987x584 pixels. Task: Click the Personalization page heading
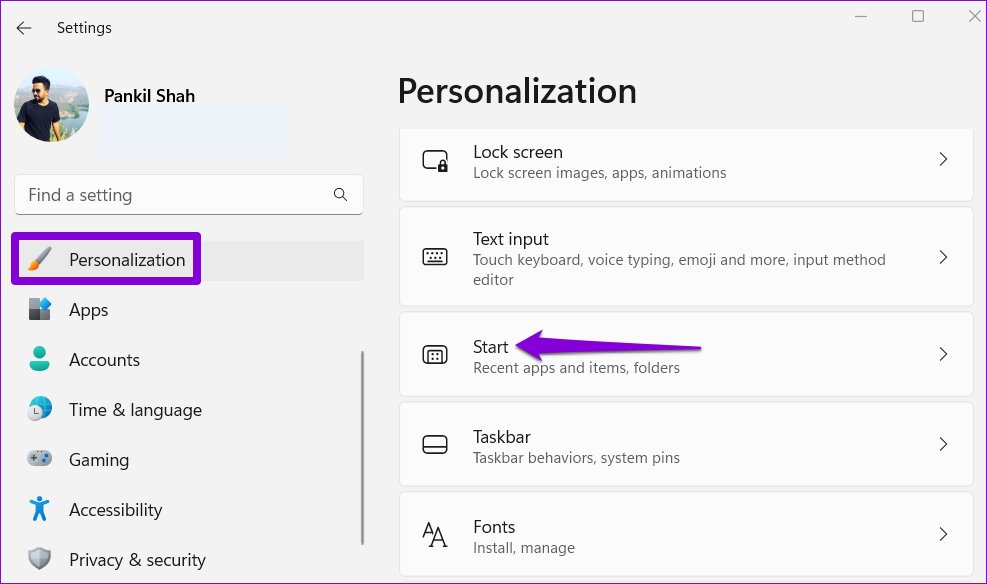point(517,91)
